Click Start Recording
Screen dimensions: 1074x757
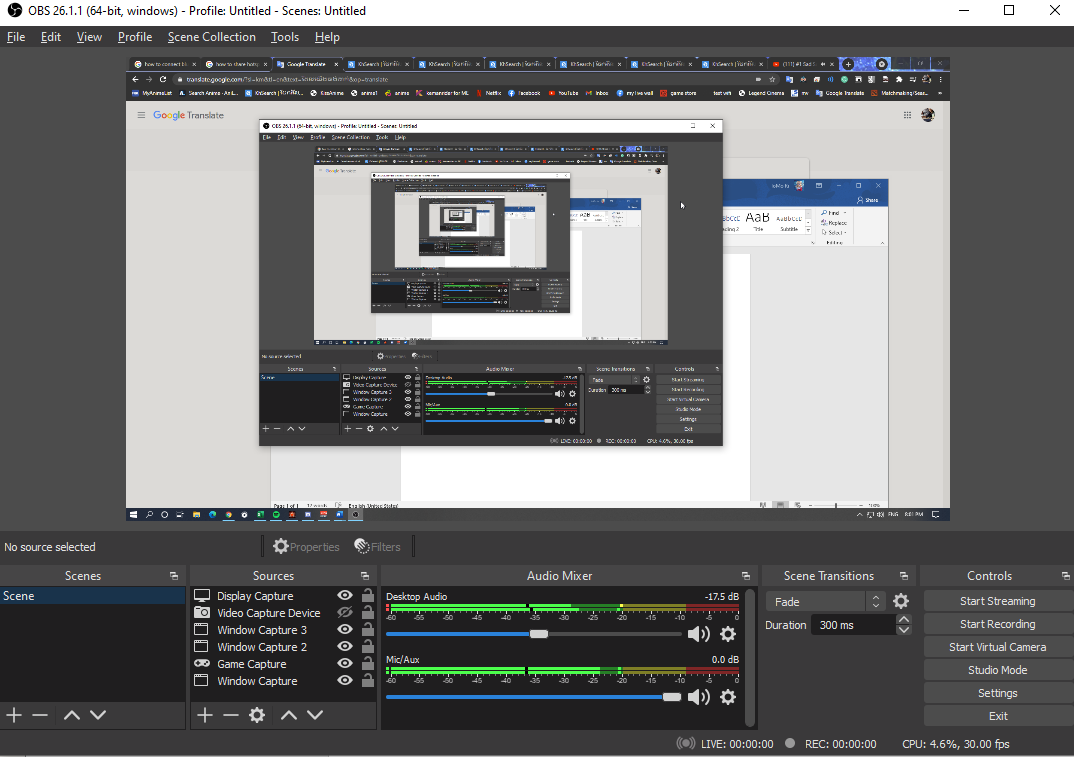tap(997, 624)
